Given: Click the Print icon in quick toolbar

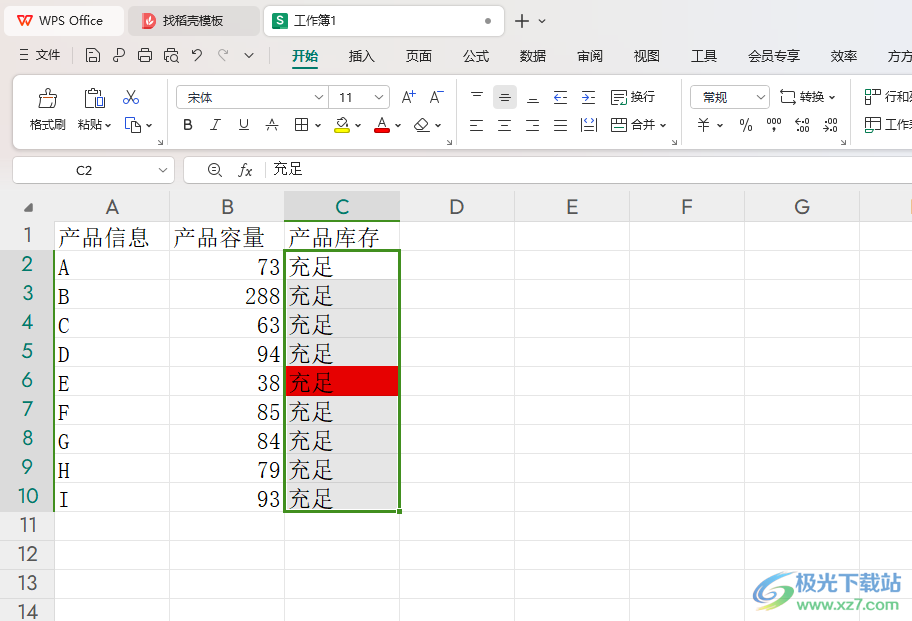Looking at the screenshot, I should point(145,55).
